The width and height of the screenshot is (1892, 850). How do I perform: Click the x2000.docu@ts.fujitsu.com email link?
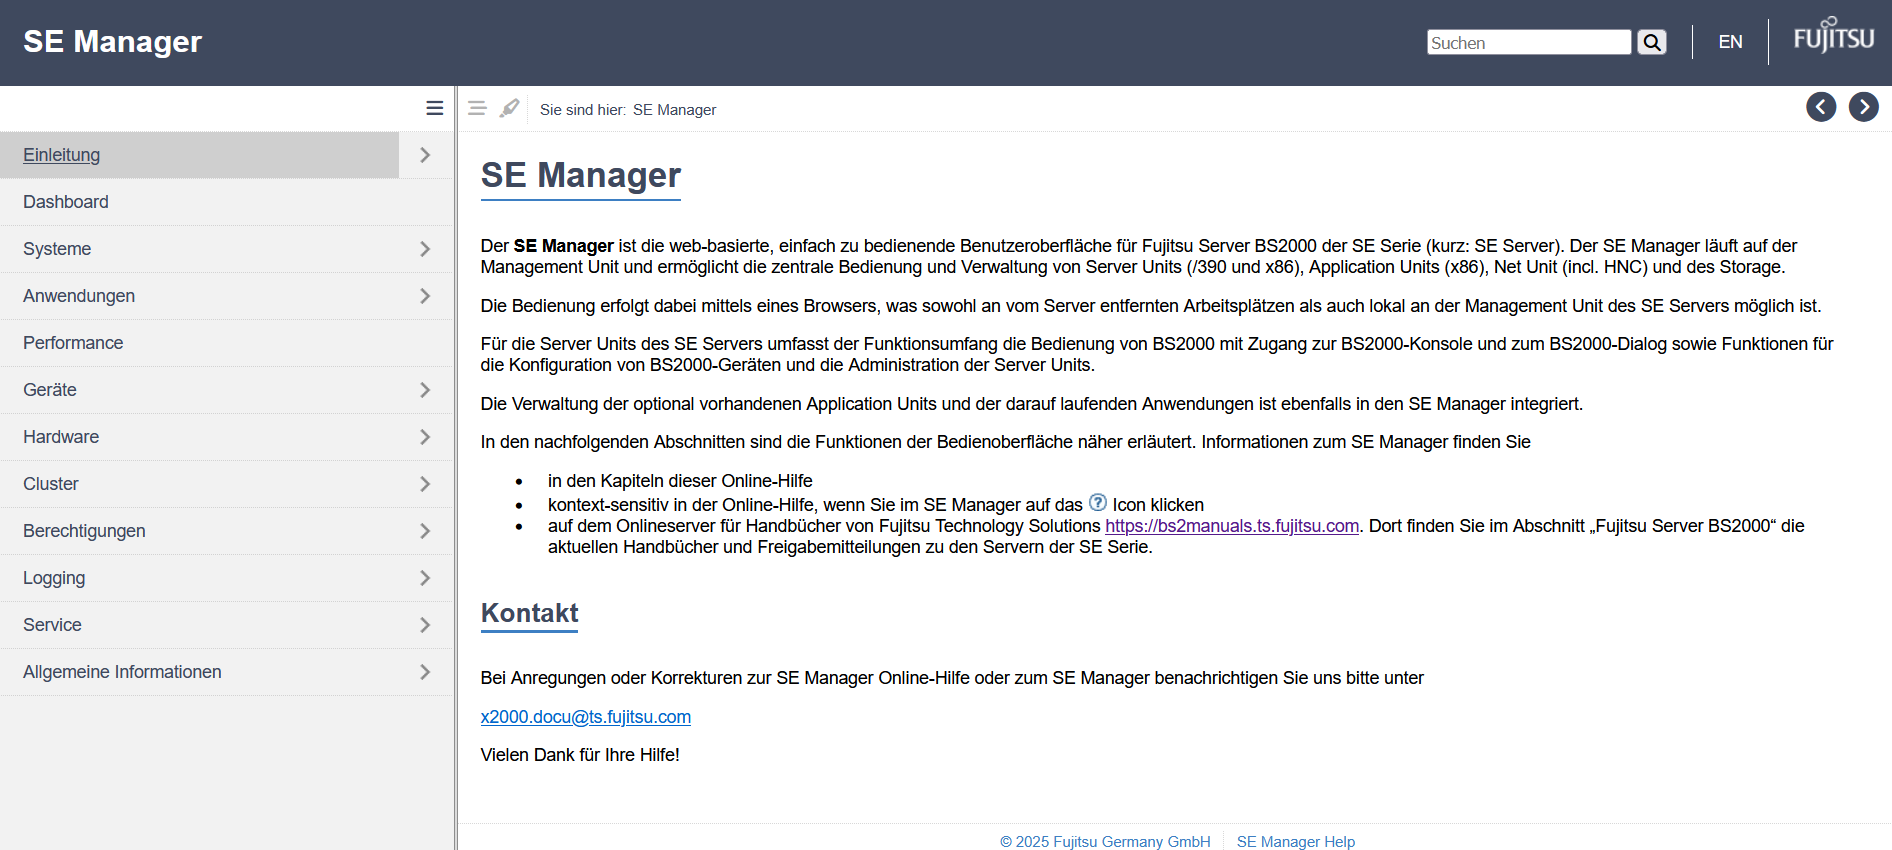[x=585, y=717]
